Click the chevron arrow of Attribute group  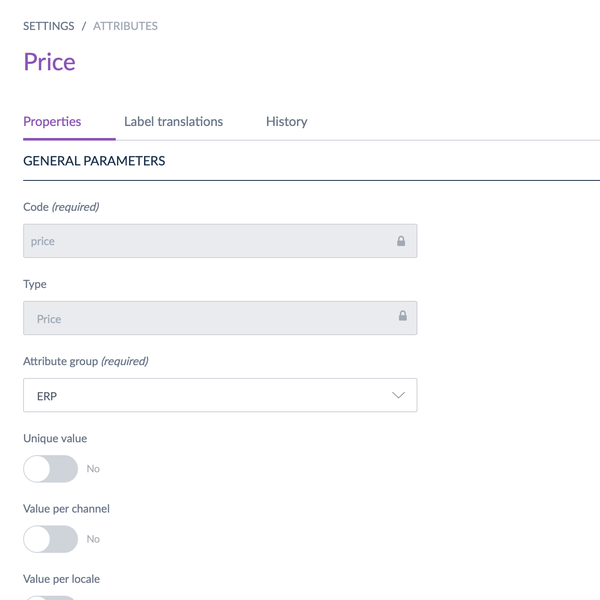pyautogui.click(x=398, y=395)
